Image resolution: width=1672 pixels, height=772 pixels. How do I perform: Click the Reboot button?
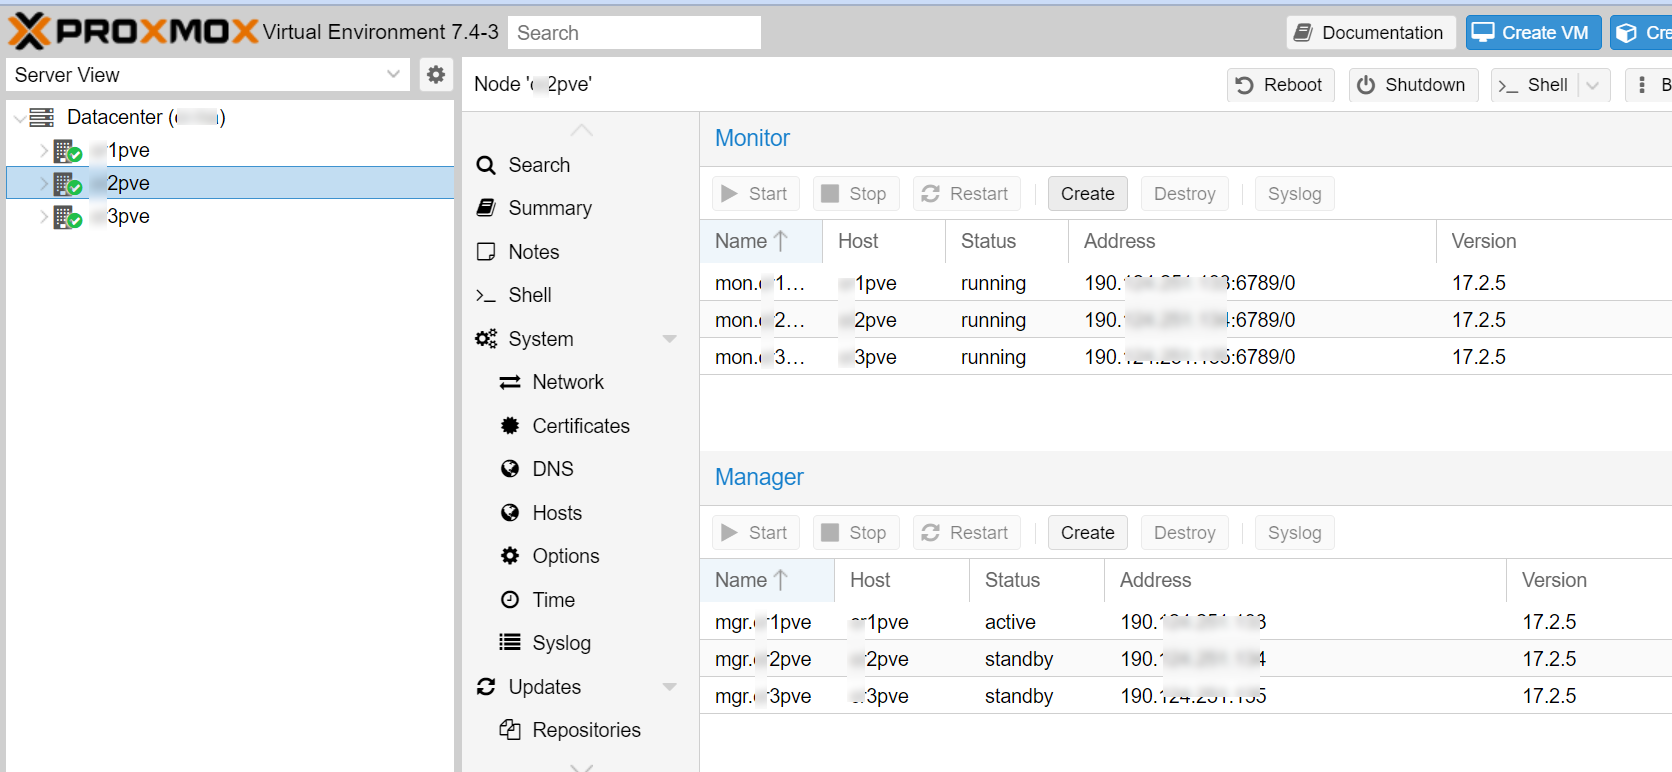coord(1280,85)
